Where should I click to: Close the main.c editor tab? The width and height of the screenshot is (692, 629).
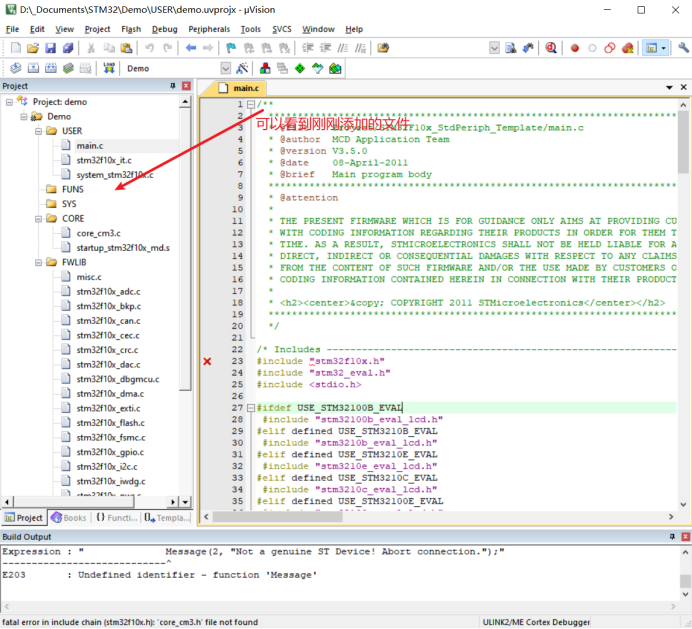coord(684,87)
